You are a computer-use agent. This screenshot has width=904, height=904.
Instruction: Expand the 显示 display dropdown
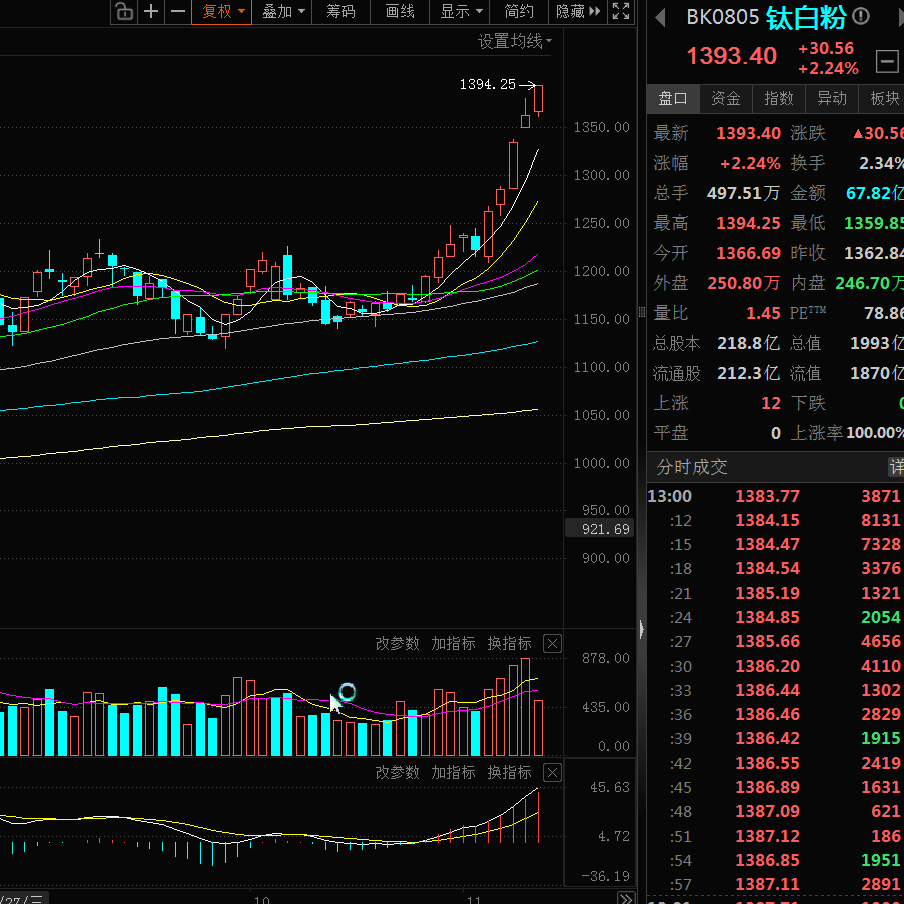[x=460, y=12]
